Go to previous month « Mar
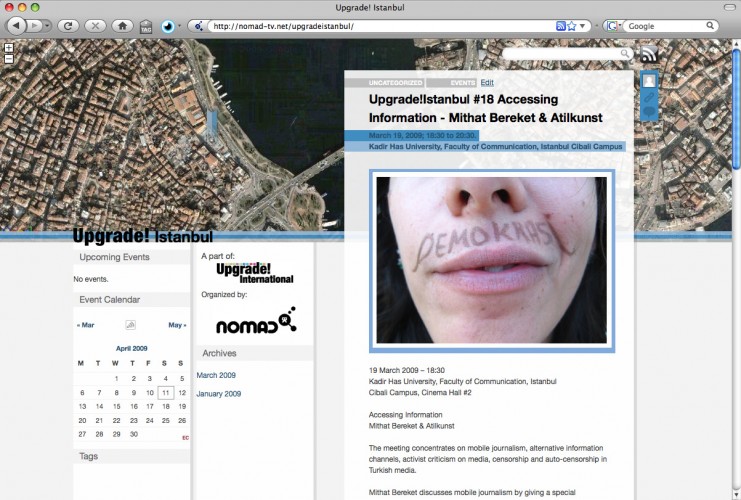741x500 pixels. coord(86,325)
